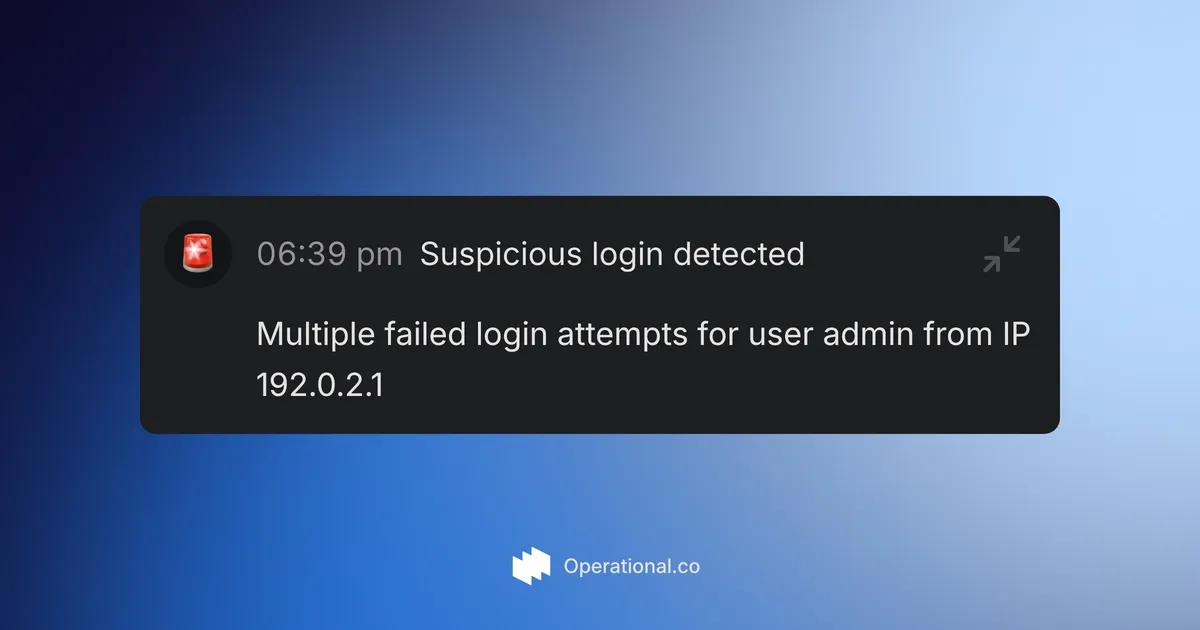Image resolution: width=1200 pixels, height=630 pixels.
Task: Click the 06:39 pm timestamp
Action: point(329,255)
